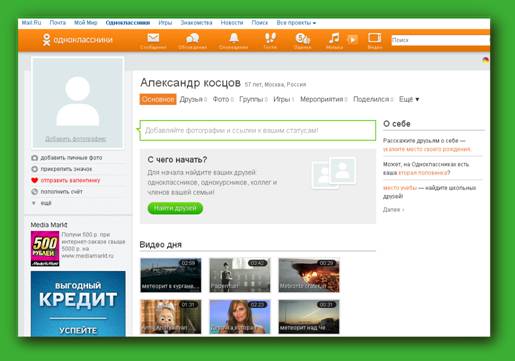The height and width of the screenshot is (361, 515).
Task: Open метеорит в кургане video thumbnail
Action: point(171,275)
